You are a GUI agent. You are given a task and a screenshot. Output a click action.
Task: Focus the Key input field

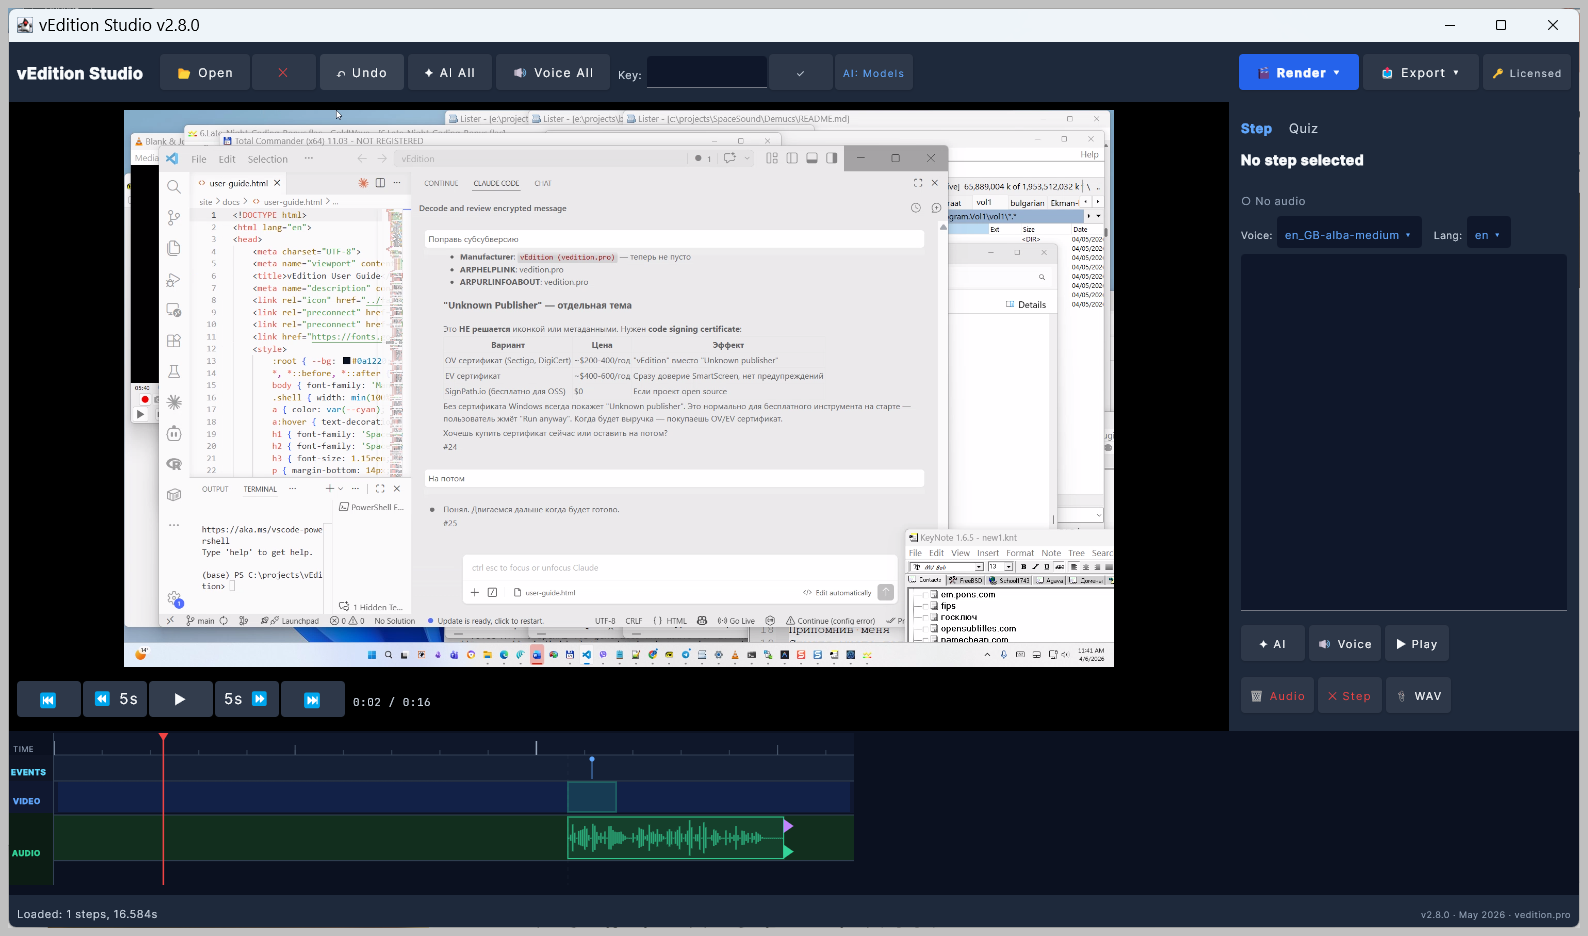[706, 73]
